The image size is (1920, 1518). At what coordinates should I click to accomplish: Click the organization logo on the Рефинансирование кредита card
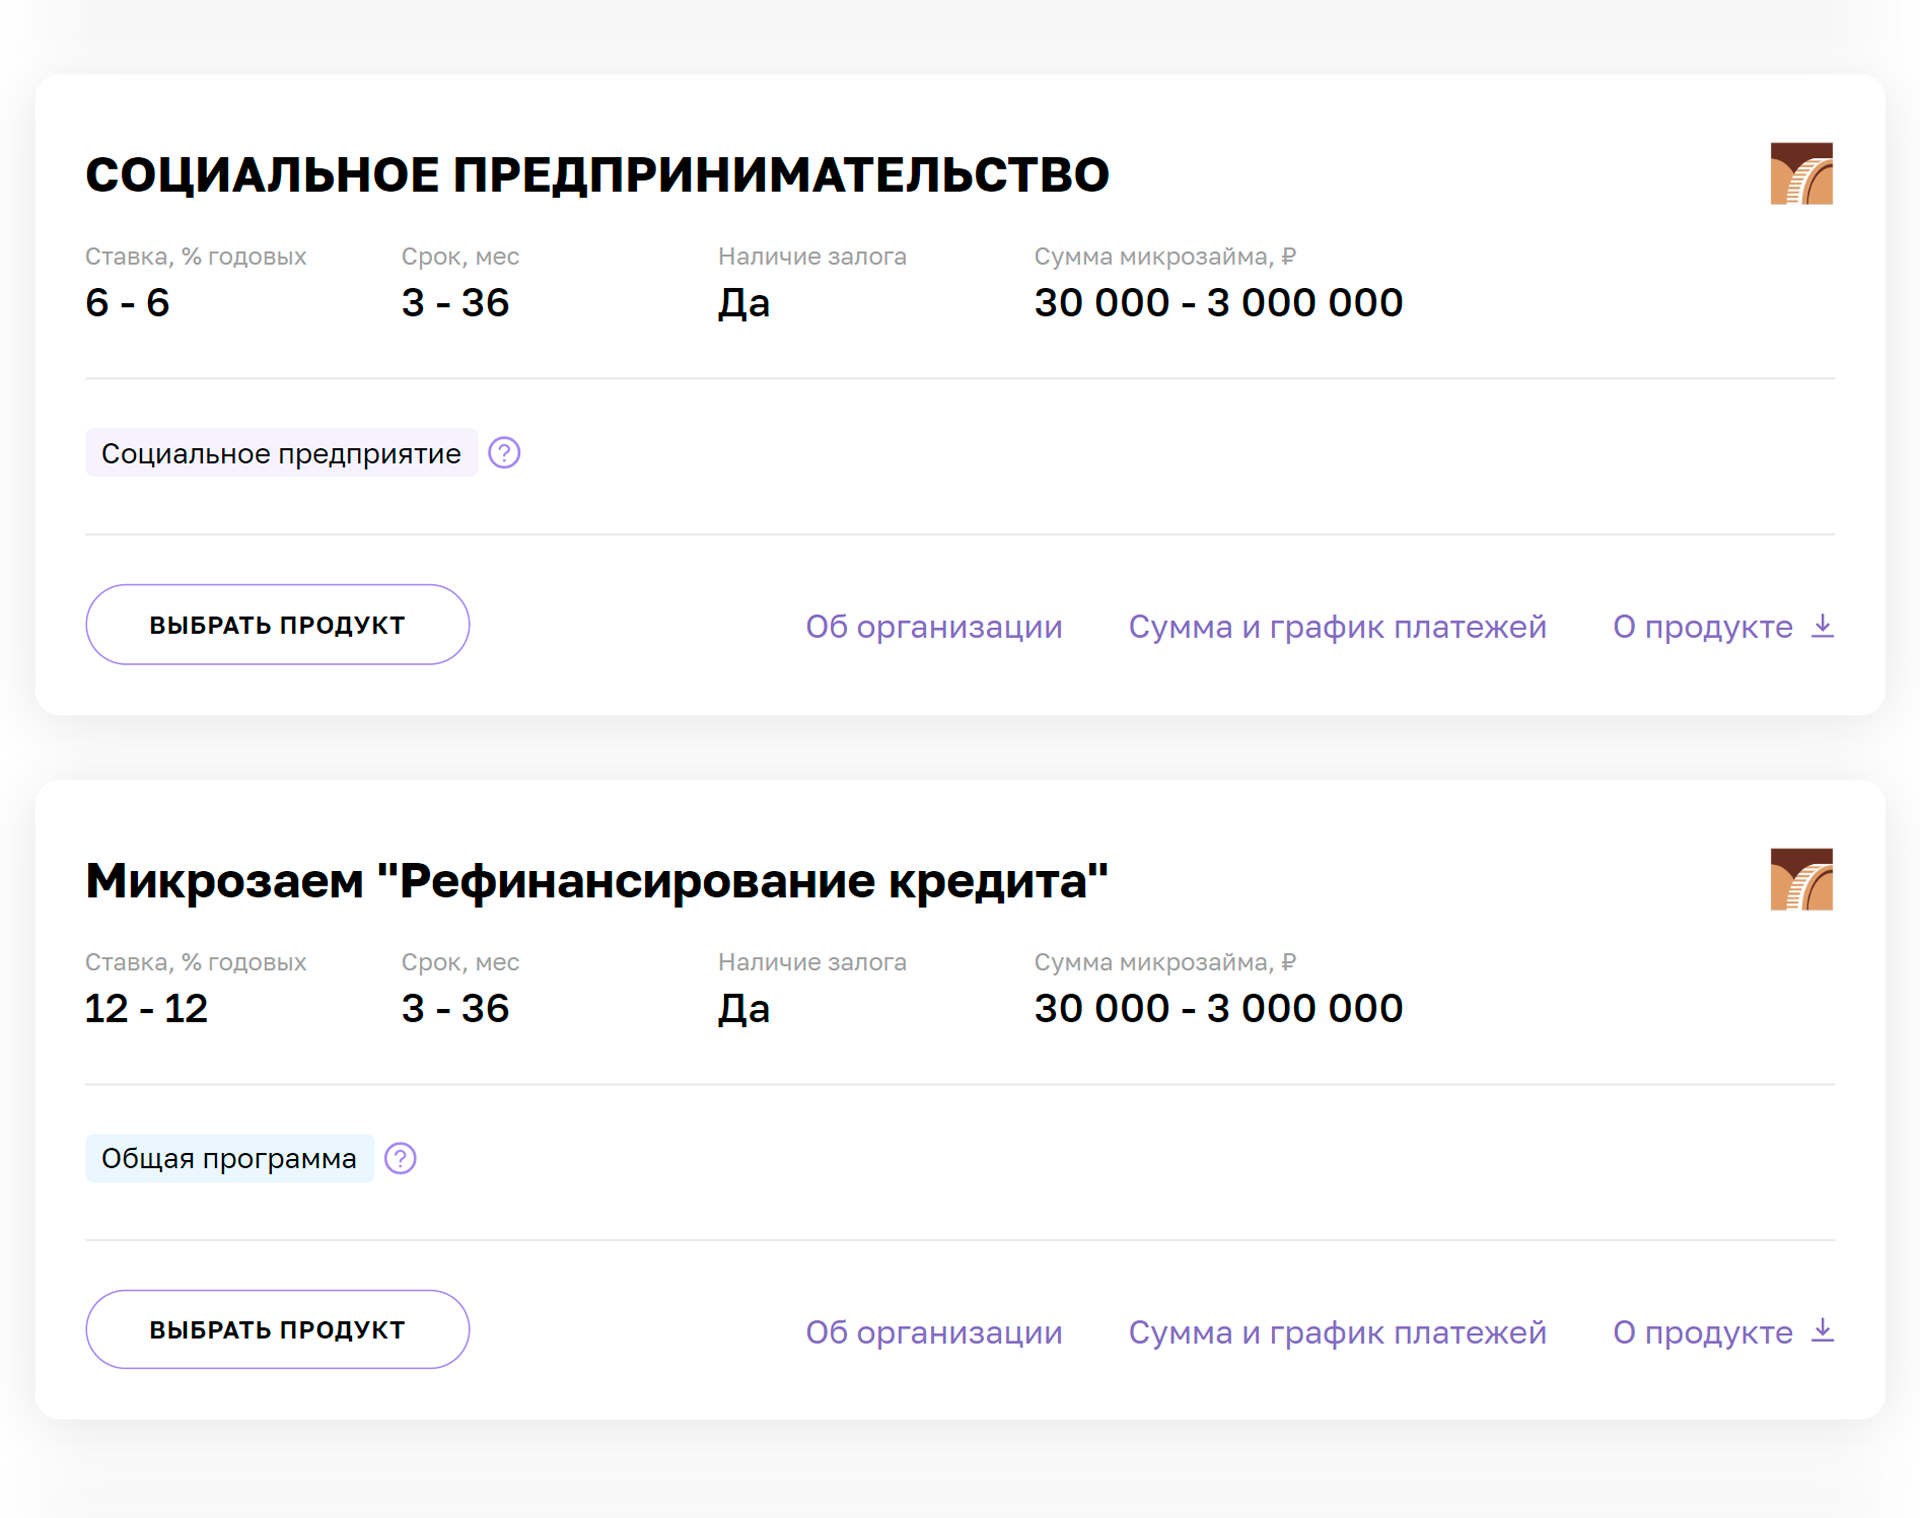click(1801, 879)
